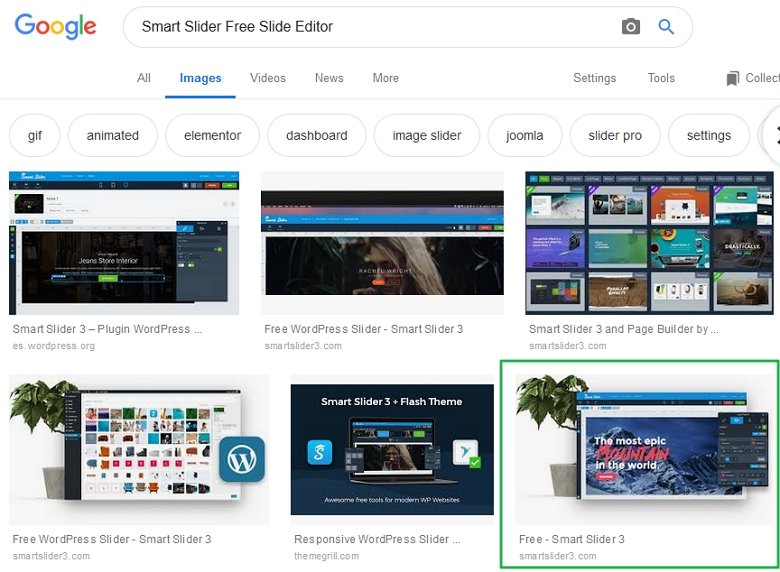Screen dimensions: 780x572
Task: Click the magnifying glass search button
Action: coord(666,26)
